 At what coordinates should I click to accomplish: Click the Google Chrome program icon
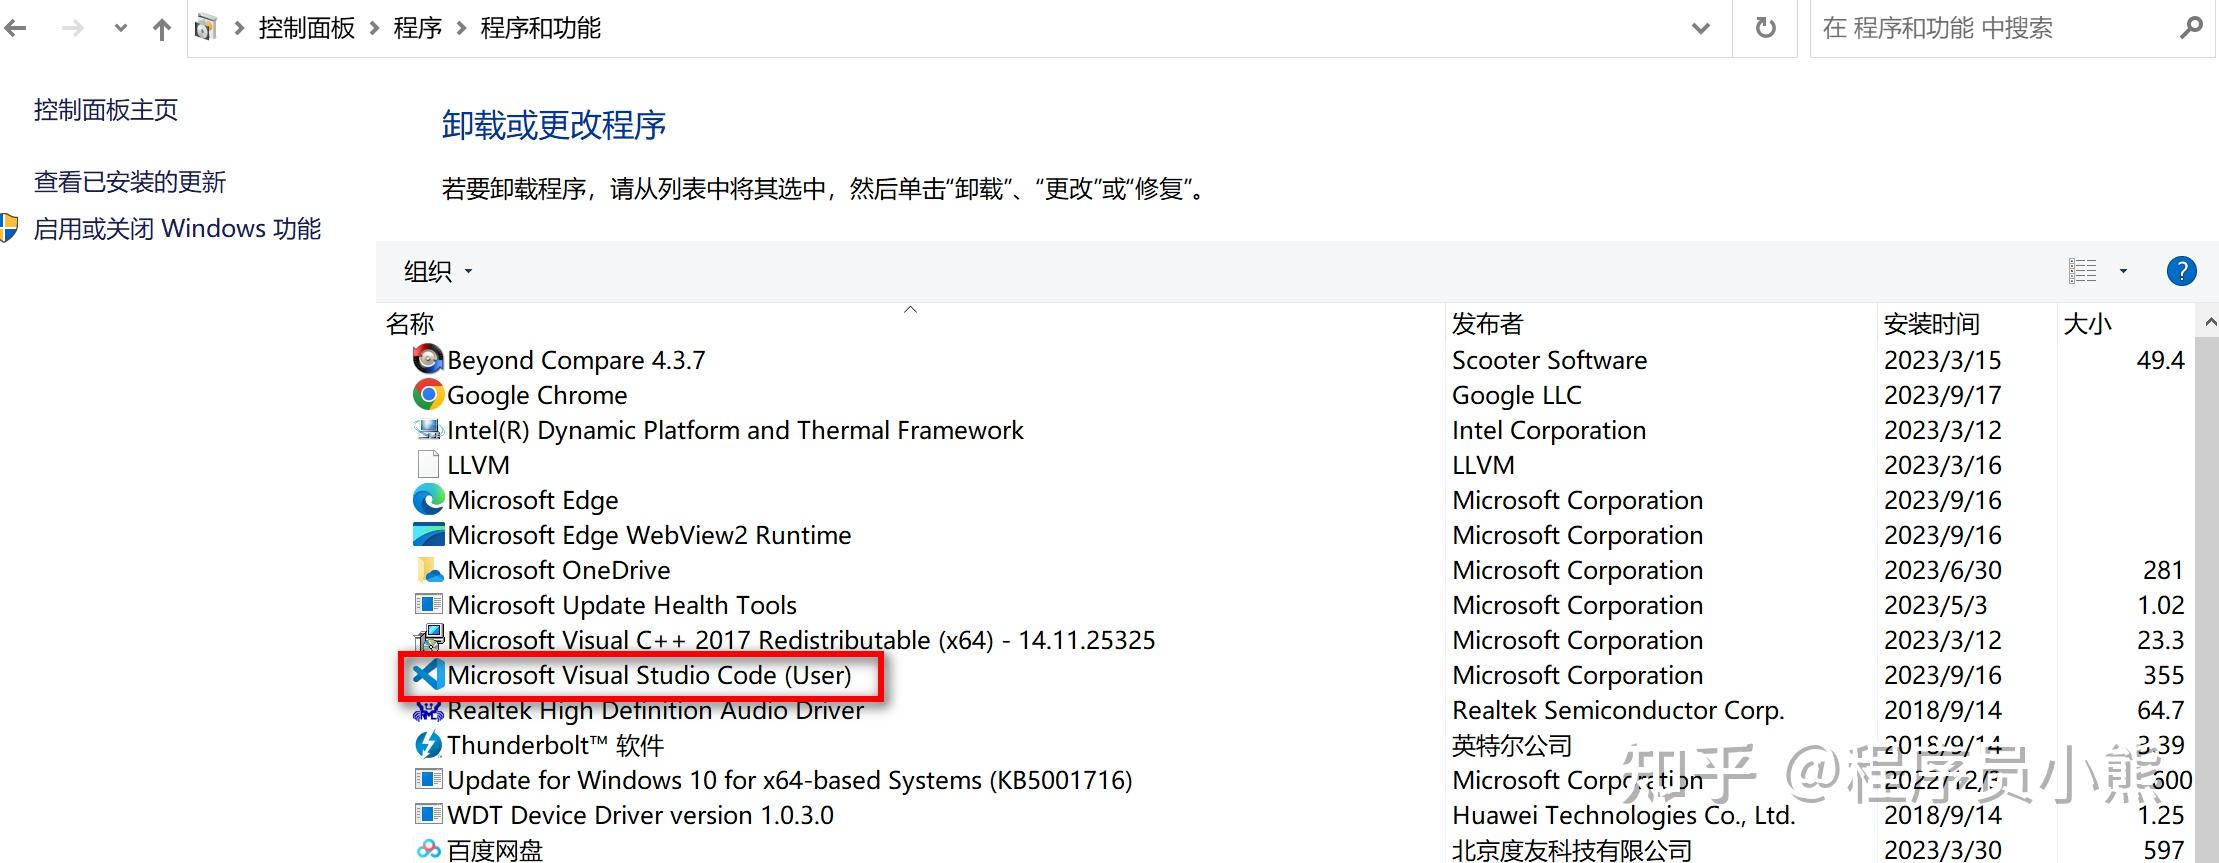coord(428,395)
